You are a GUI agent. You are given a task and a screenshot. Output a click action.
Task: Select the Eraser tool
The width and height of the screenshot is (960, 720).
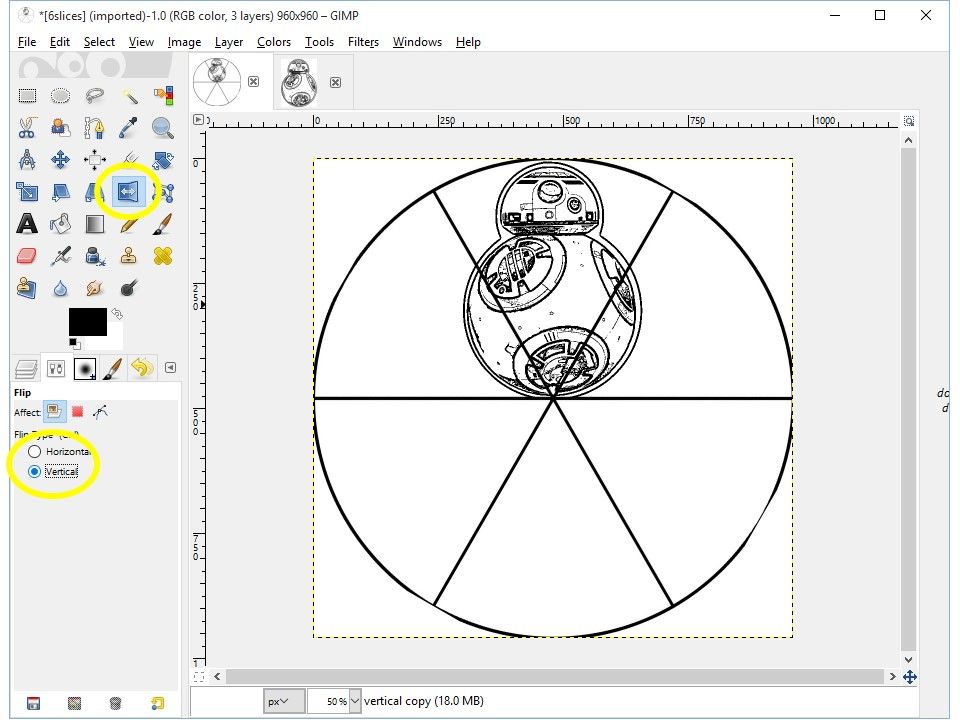[27, 256]
